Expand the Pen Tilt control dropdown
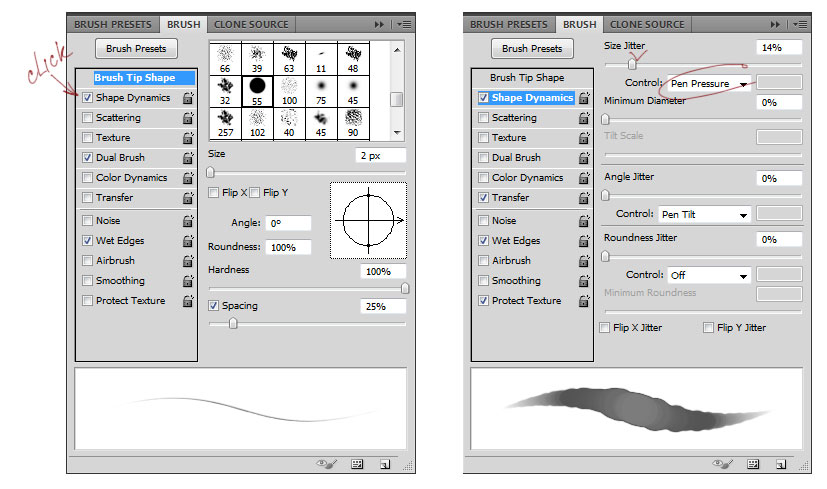Viewport: 827px width, 489px height. [x=703, y=214]
